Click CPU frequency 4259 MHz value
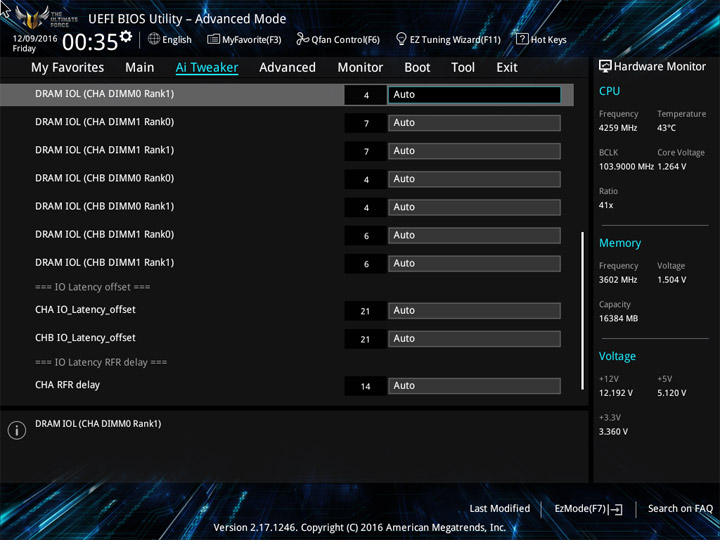Viewport: 720px width, 540px height. point(618,128)
